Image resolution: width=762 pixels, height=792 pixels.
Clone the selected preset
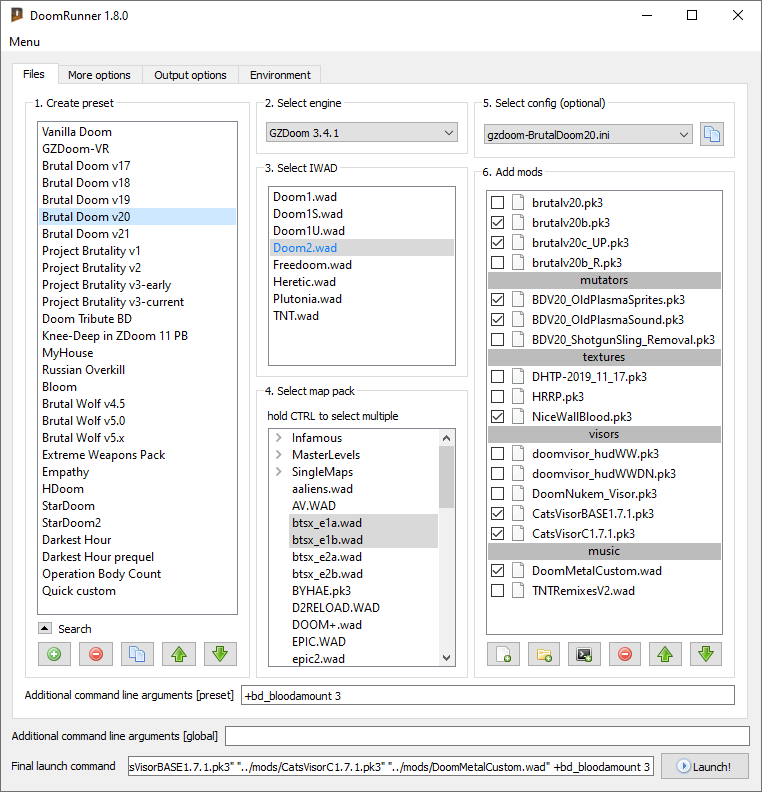pyautogui.click(x=137, y=654)
